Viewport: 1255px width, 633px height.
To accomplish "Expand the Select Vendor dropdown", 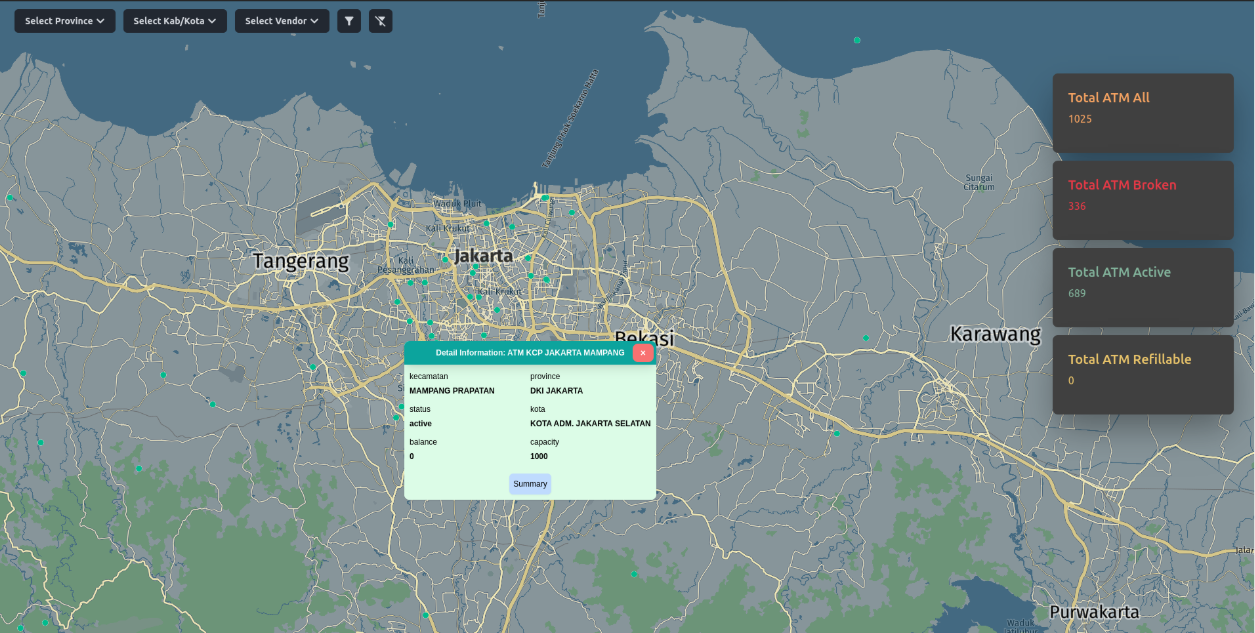I will point(281,20).
